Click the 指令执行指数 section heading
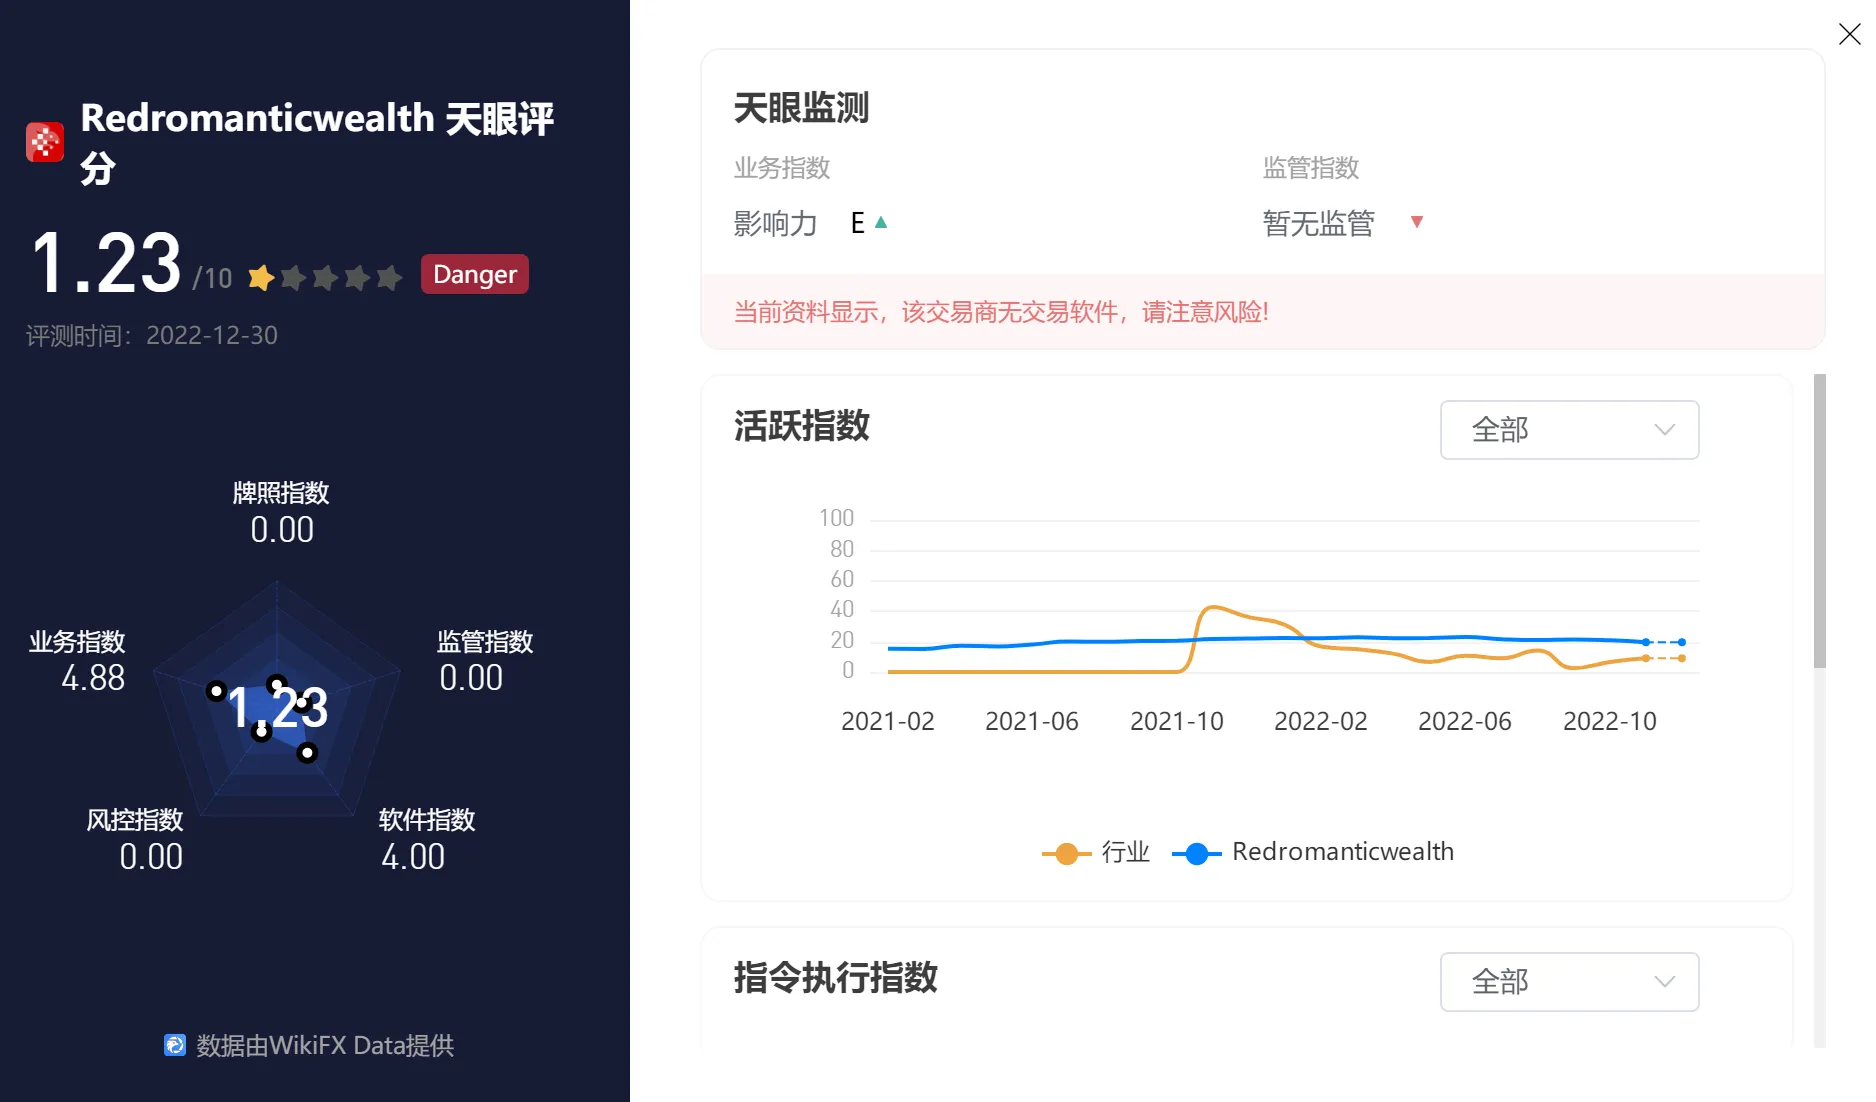Viewport: 1876px width, 1102px height. click(x=835, y=977)
